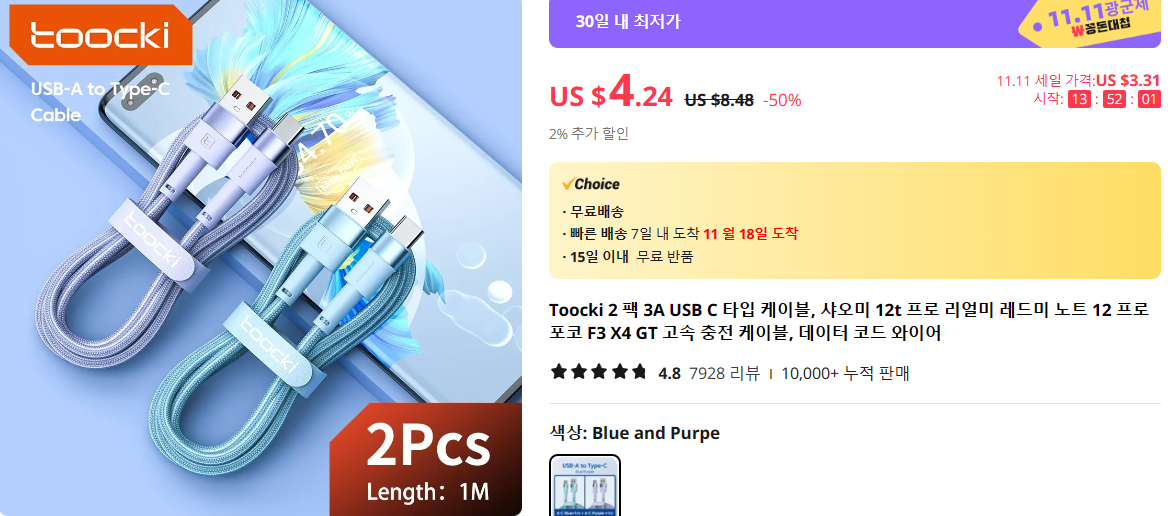Click the 무료배송 free shipping line
This screenshot has height=516, width=1176.
pos(593,212)
